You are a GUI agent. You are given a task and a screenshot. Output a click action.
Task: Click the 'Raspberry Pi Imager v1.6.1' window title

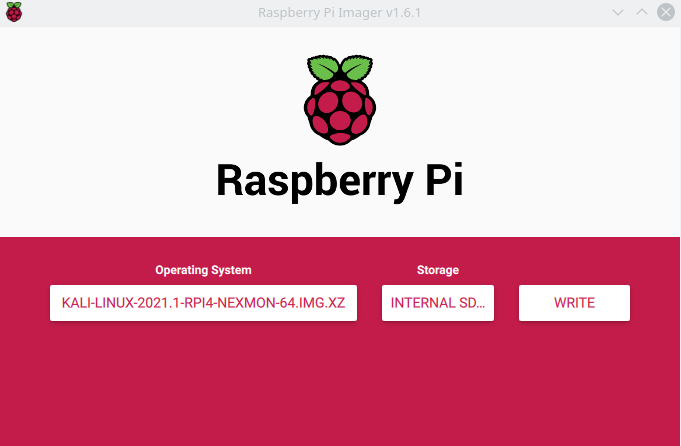tap(340, 13)
